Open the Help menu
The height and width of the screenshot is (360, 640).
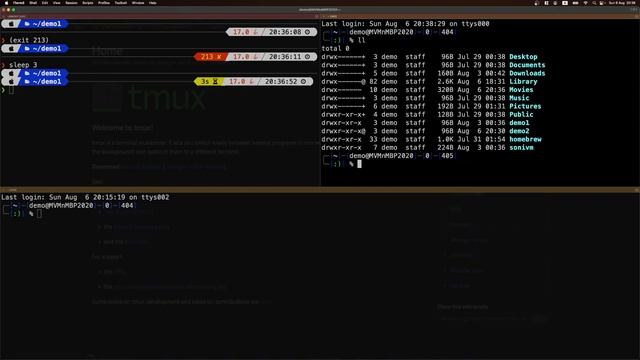(153, 3)
